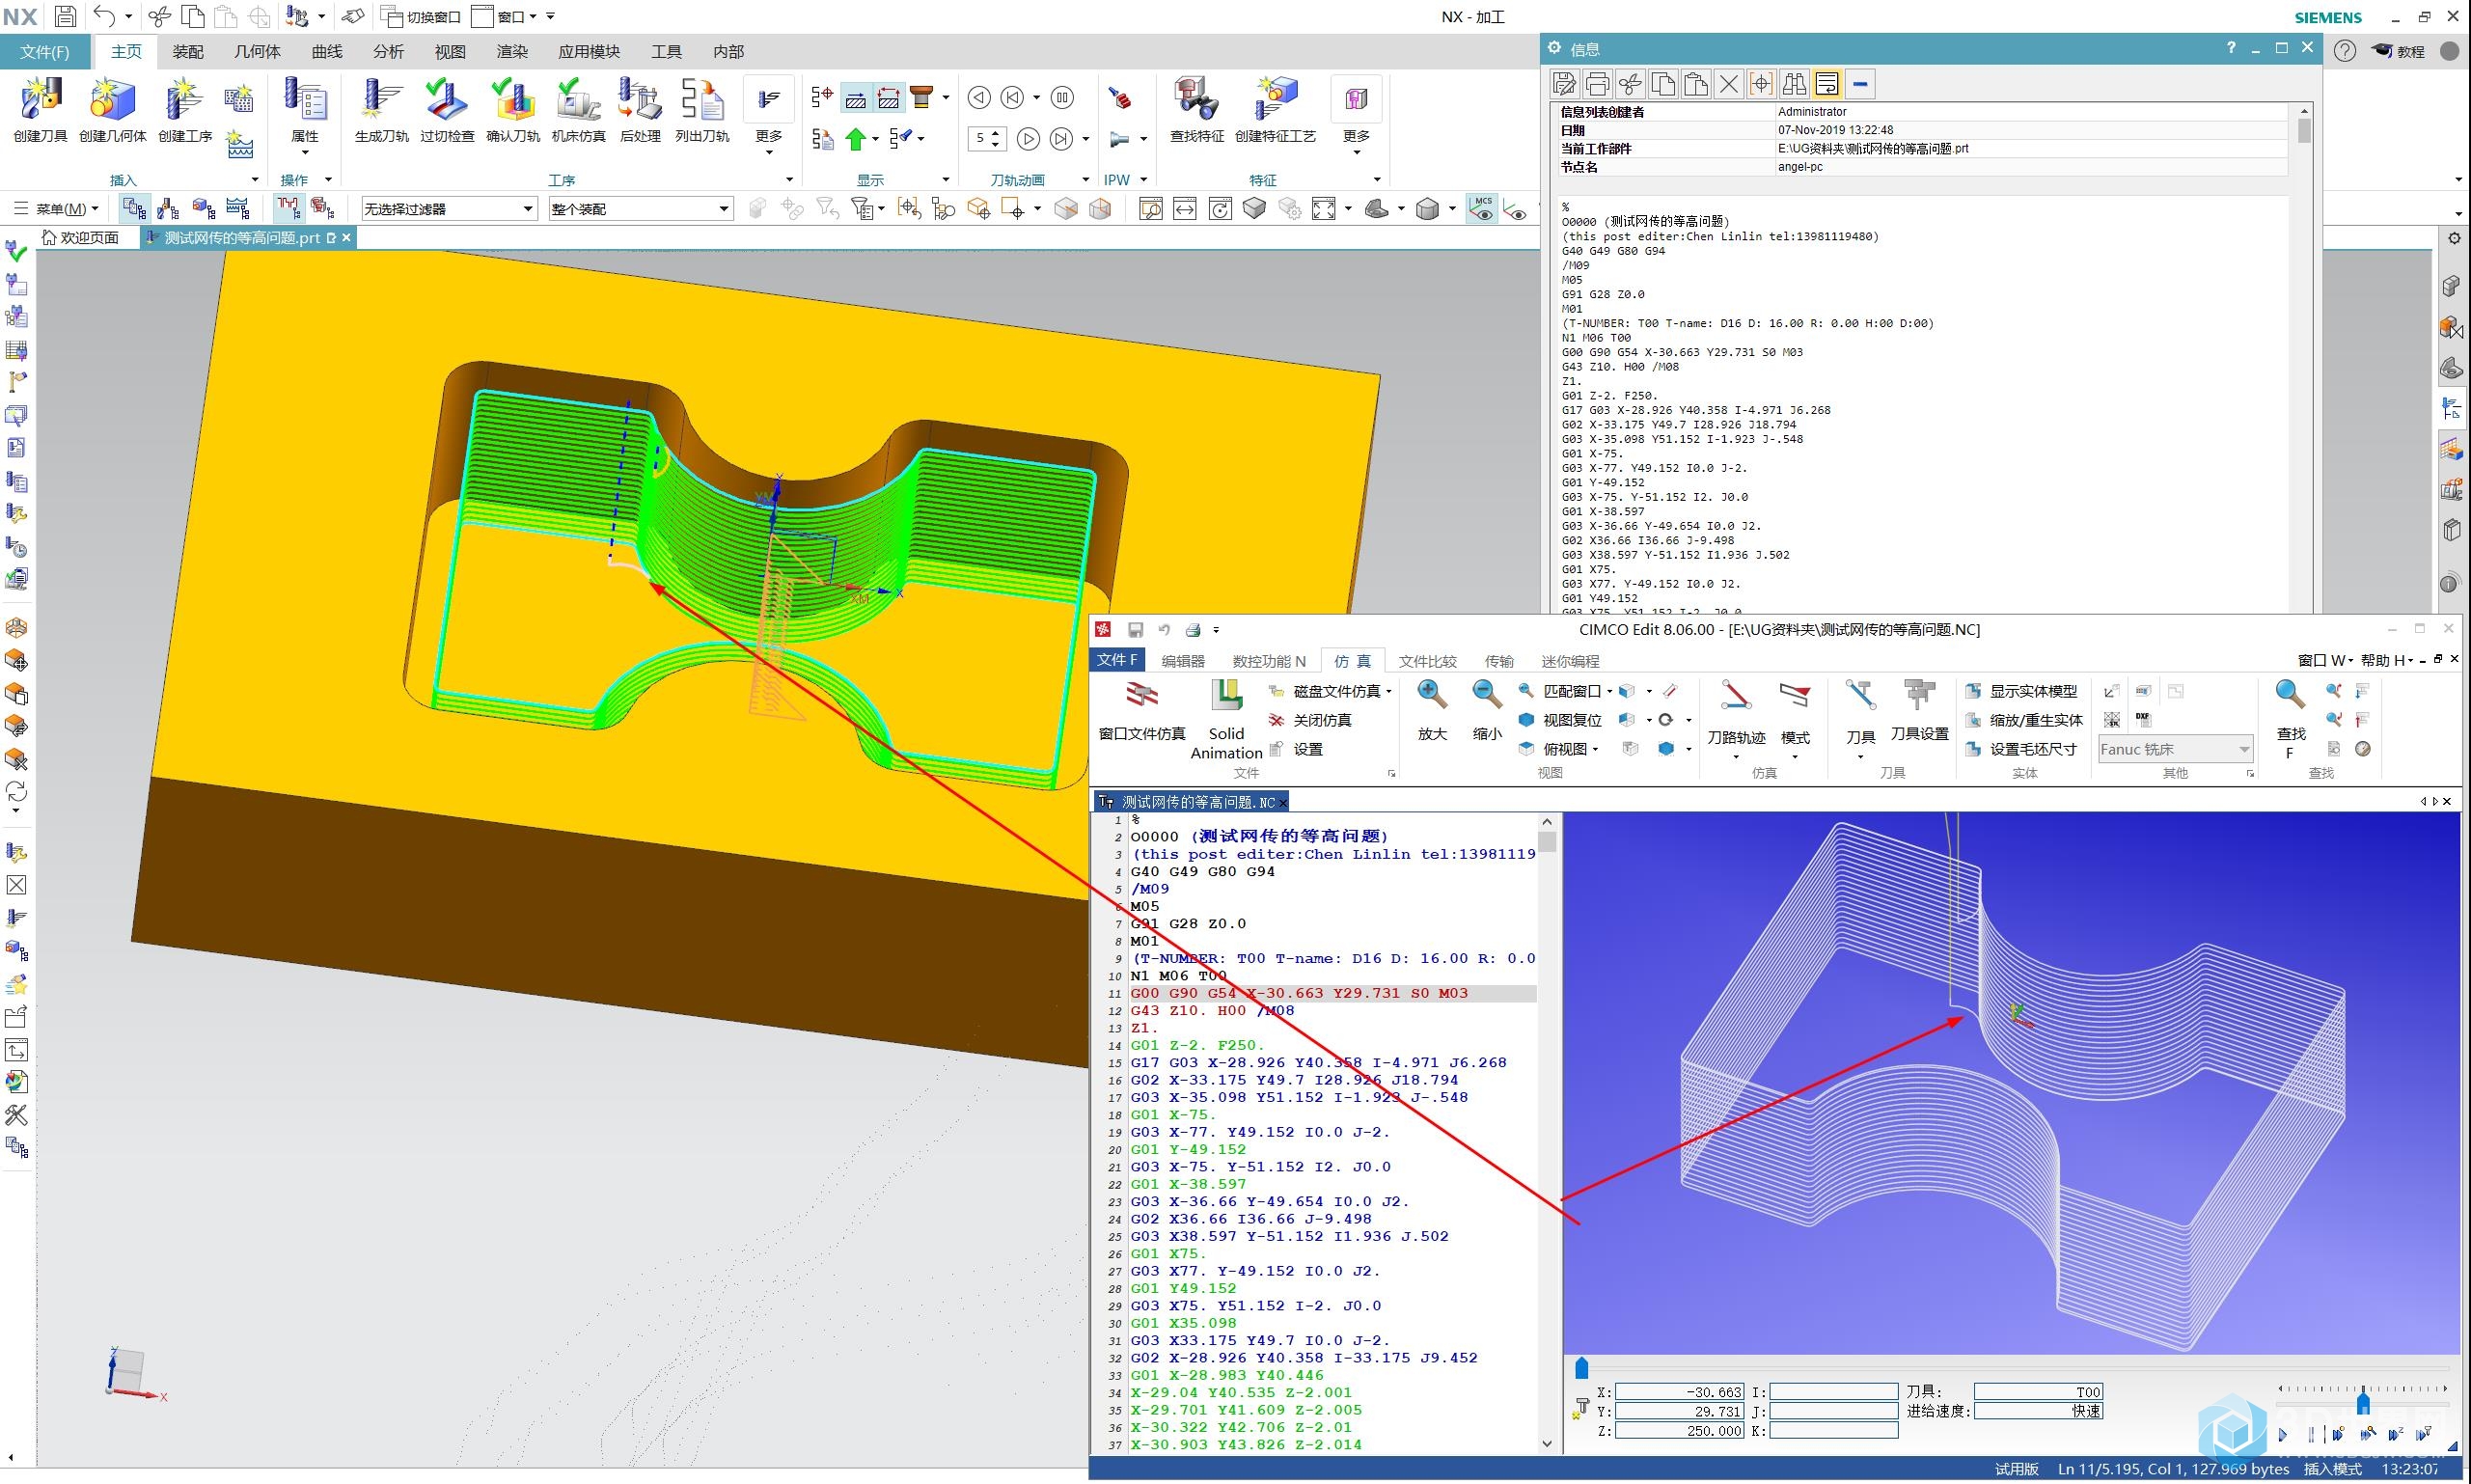Toggle Zoom/Regenerate Solid (缩放/重生实体) option
The image size is (2471, 1484).
tap(2024, 720)
